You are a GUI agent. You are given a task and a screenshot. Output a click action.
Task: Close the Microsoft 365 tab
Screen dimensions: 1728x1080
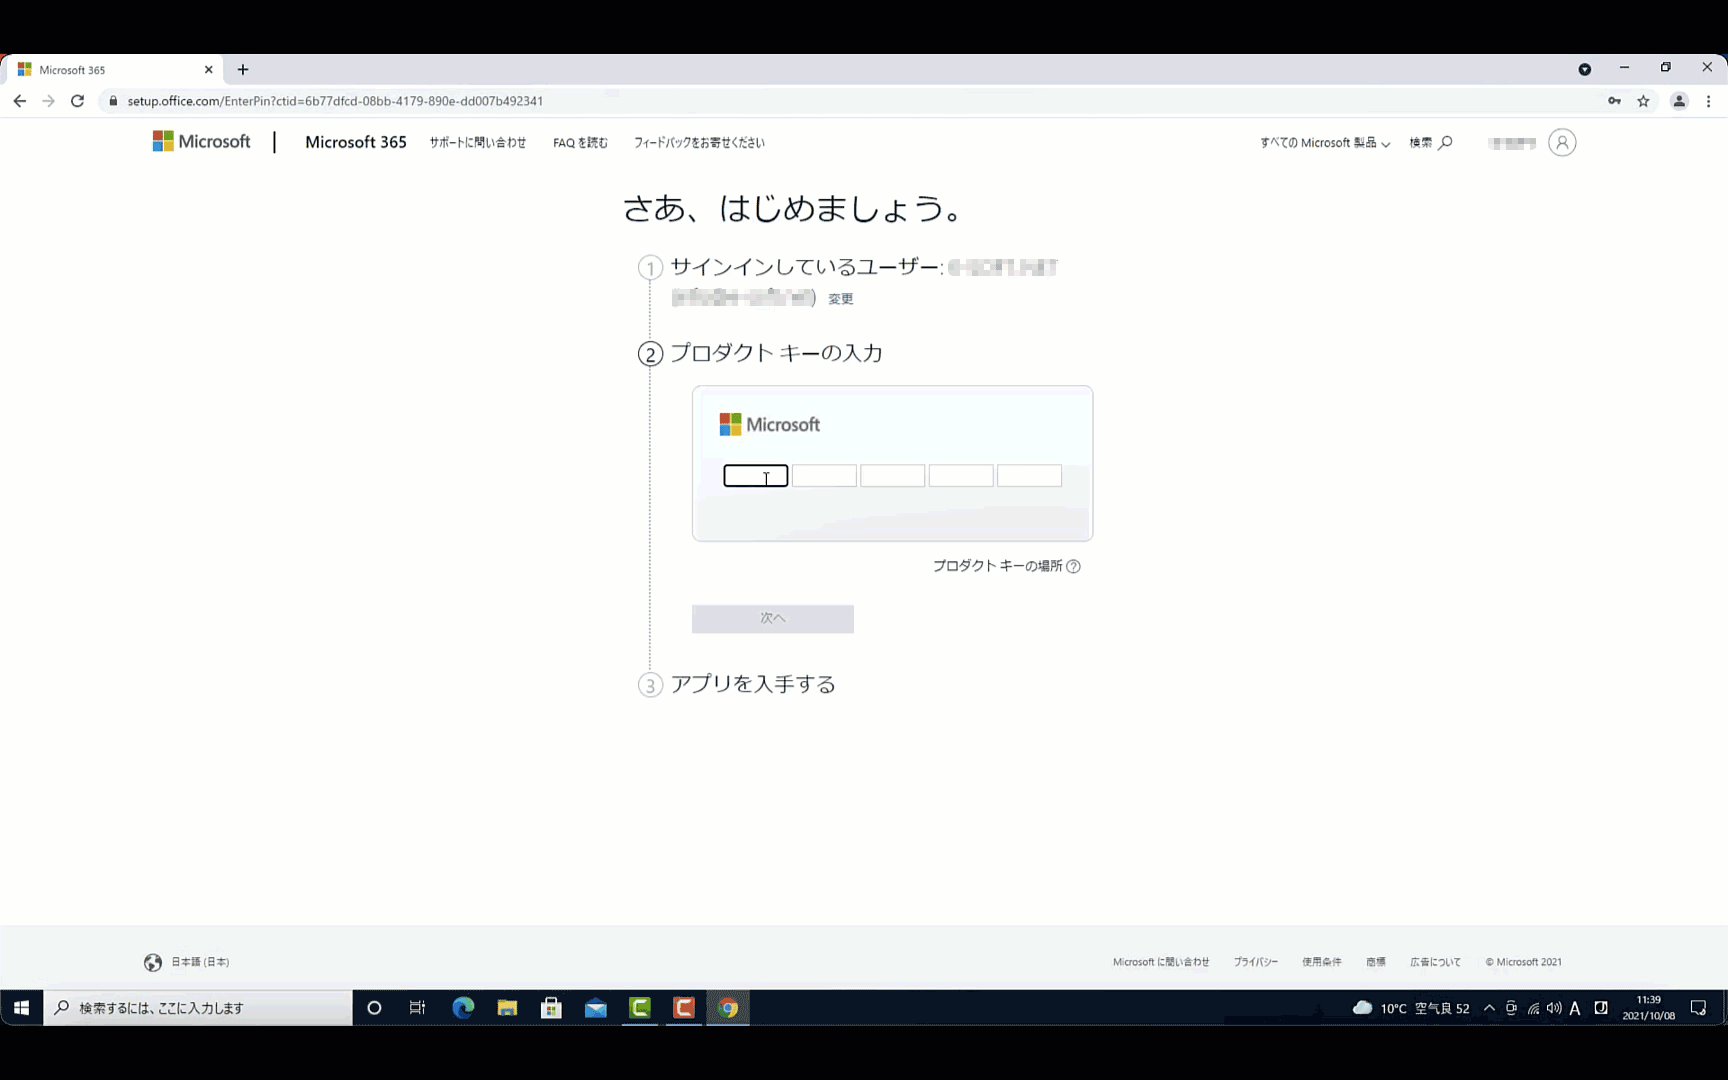(x=208, y=70)
